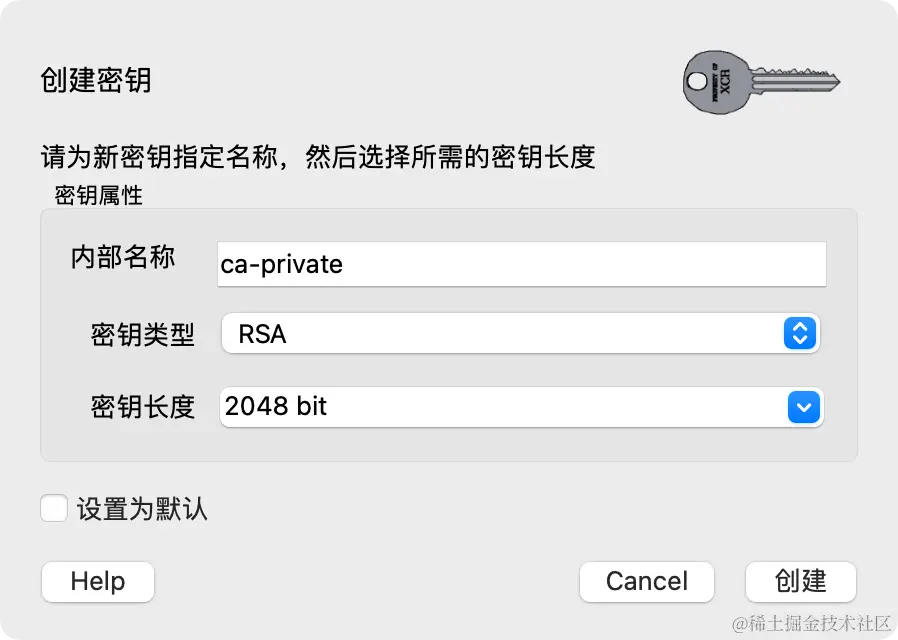Screen dimensions: 898x640
Task: Click the instruction text about specifying key name
Action: pyautogui.click(x=318, y=157)
